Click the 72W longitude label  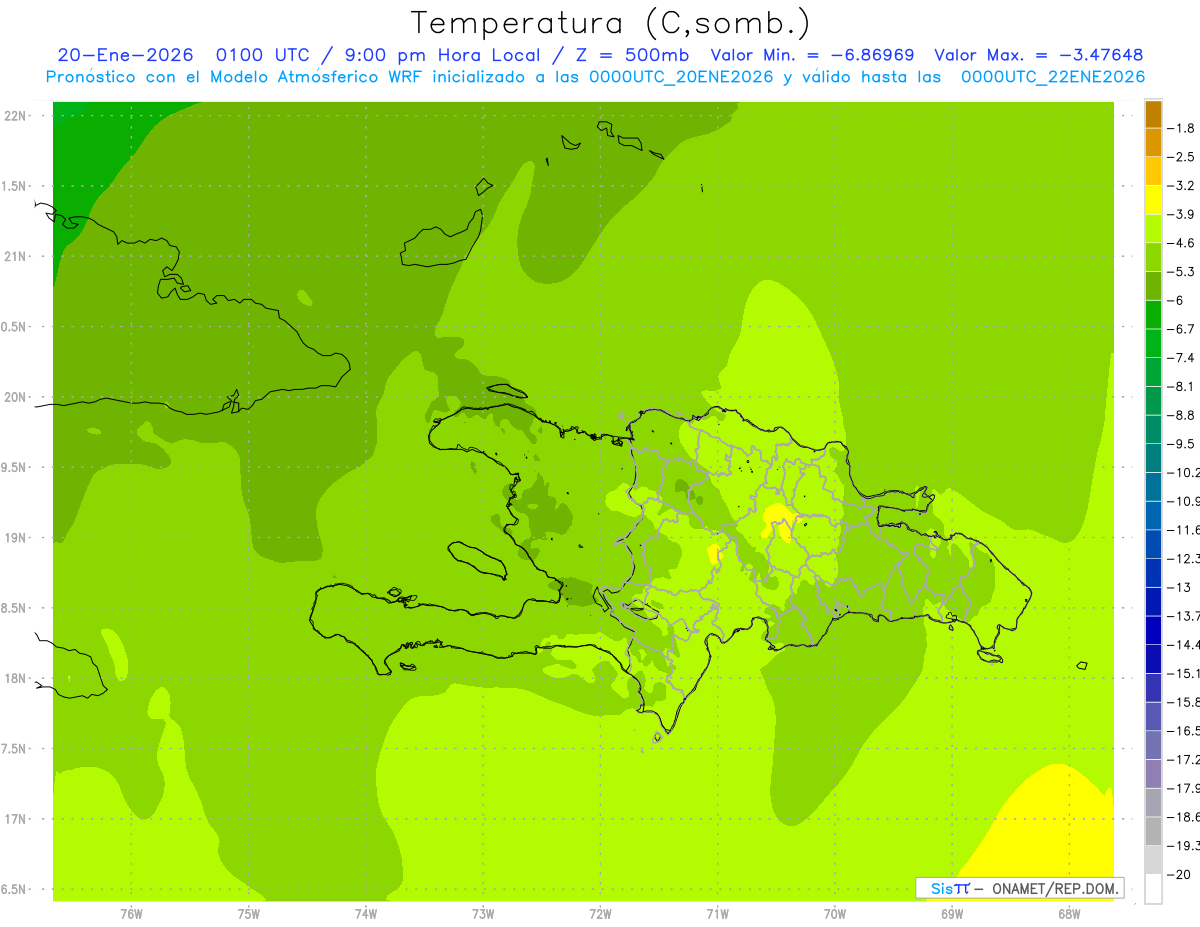click(x=600, y=913)
